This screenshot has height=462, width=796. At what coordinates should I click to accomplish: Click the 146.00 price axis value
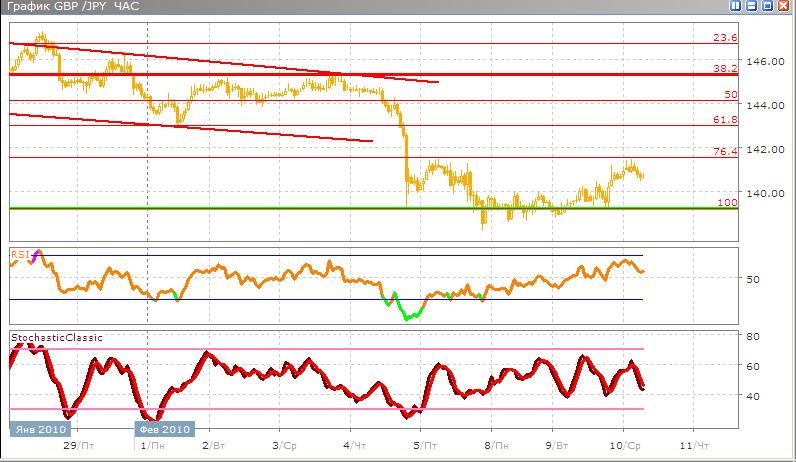765,61
